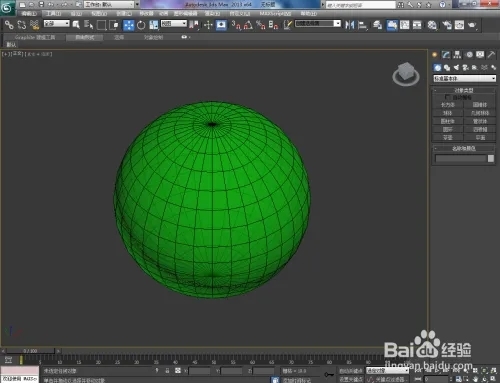Select the Cameras category icon

466,68
